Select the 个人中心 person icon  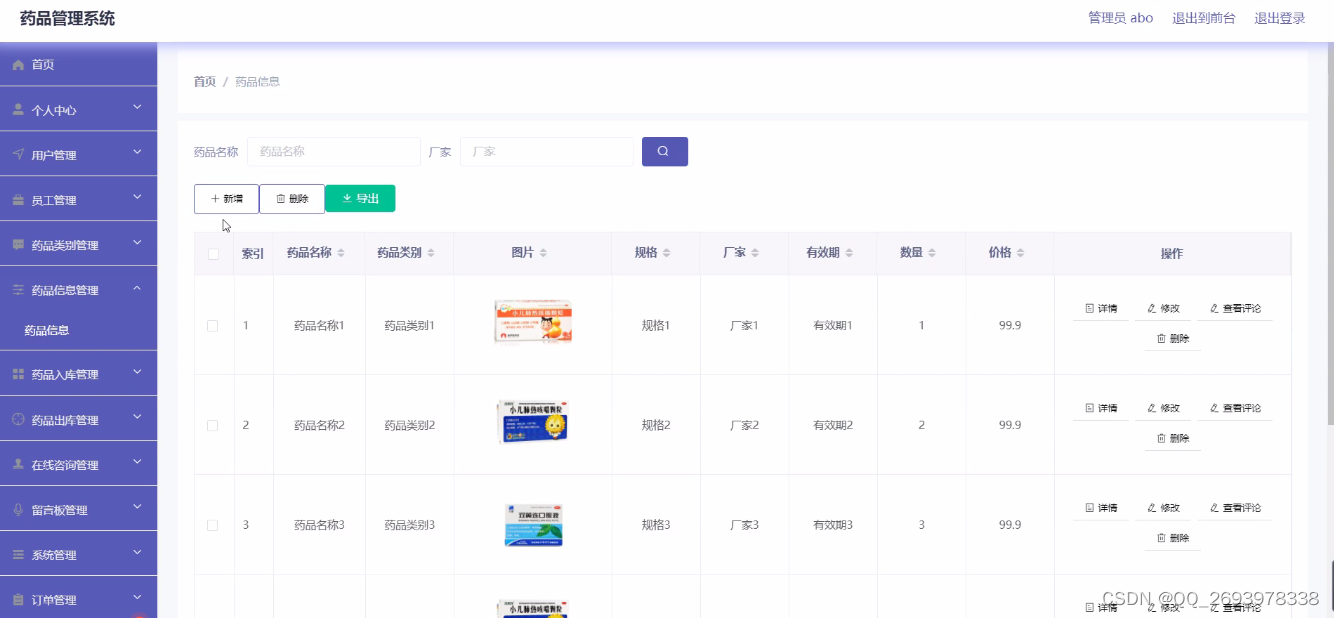click(x=18, y=108)
